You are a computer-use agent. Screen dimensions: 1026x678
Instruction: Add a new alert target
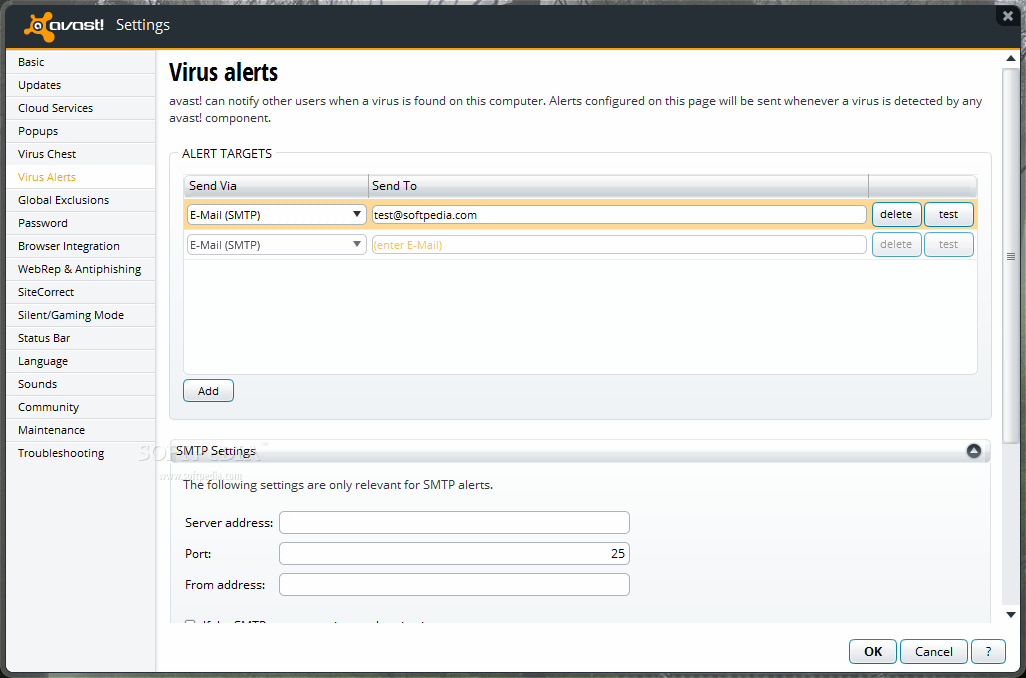[x=208, y=391]
